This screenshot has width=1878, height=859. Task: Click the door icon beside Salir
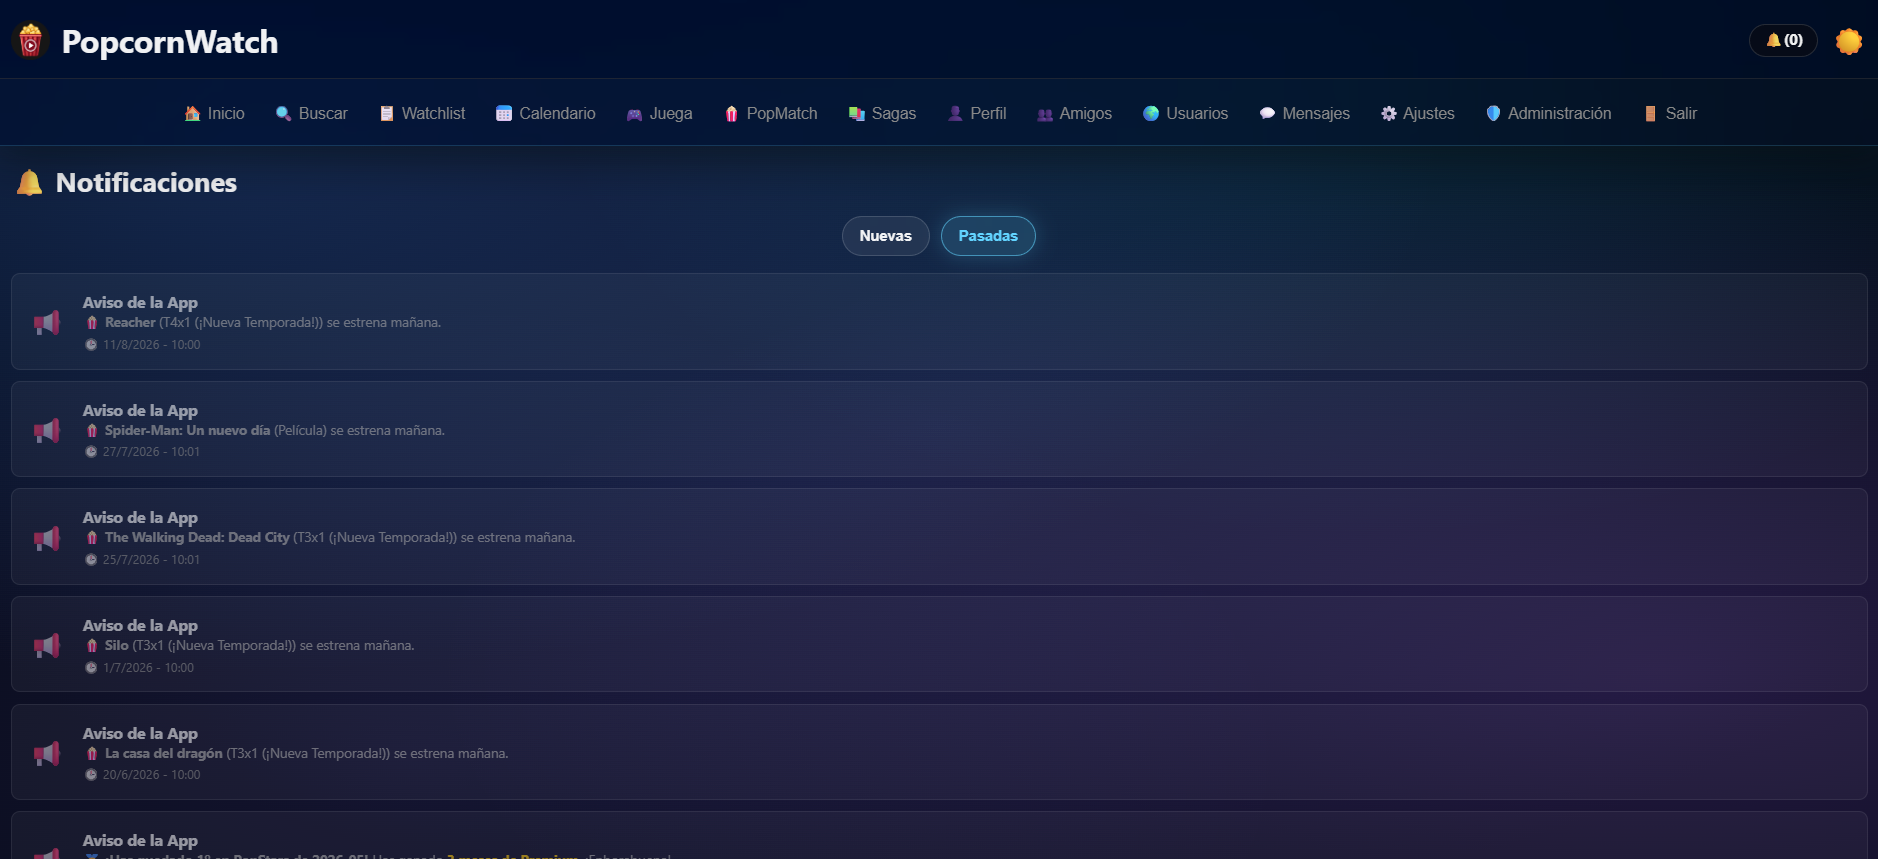click(x=1650, y=114)
